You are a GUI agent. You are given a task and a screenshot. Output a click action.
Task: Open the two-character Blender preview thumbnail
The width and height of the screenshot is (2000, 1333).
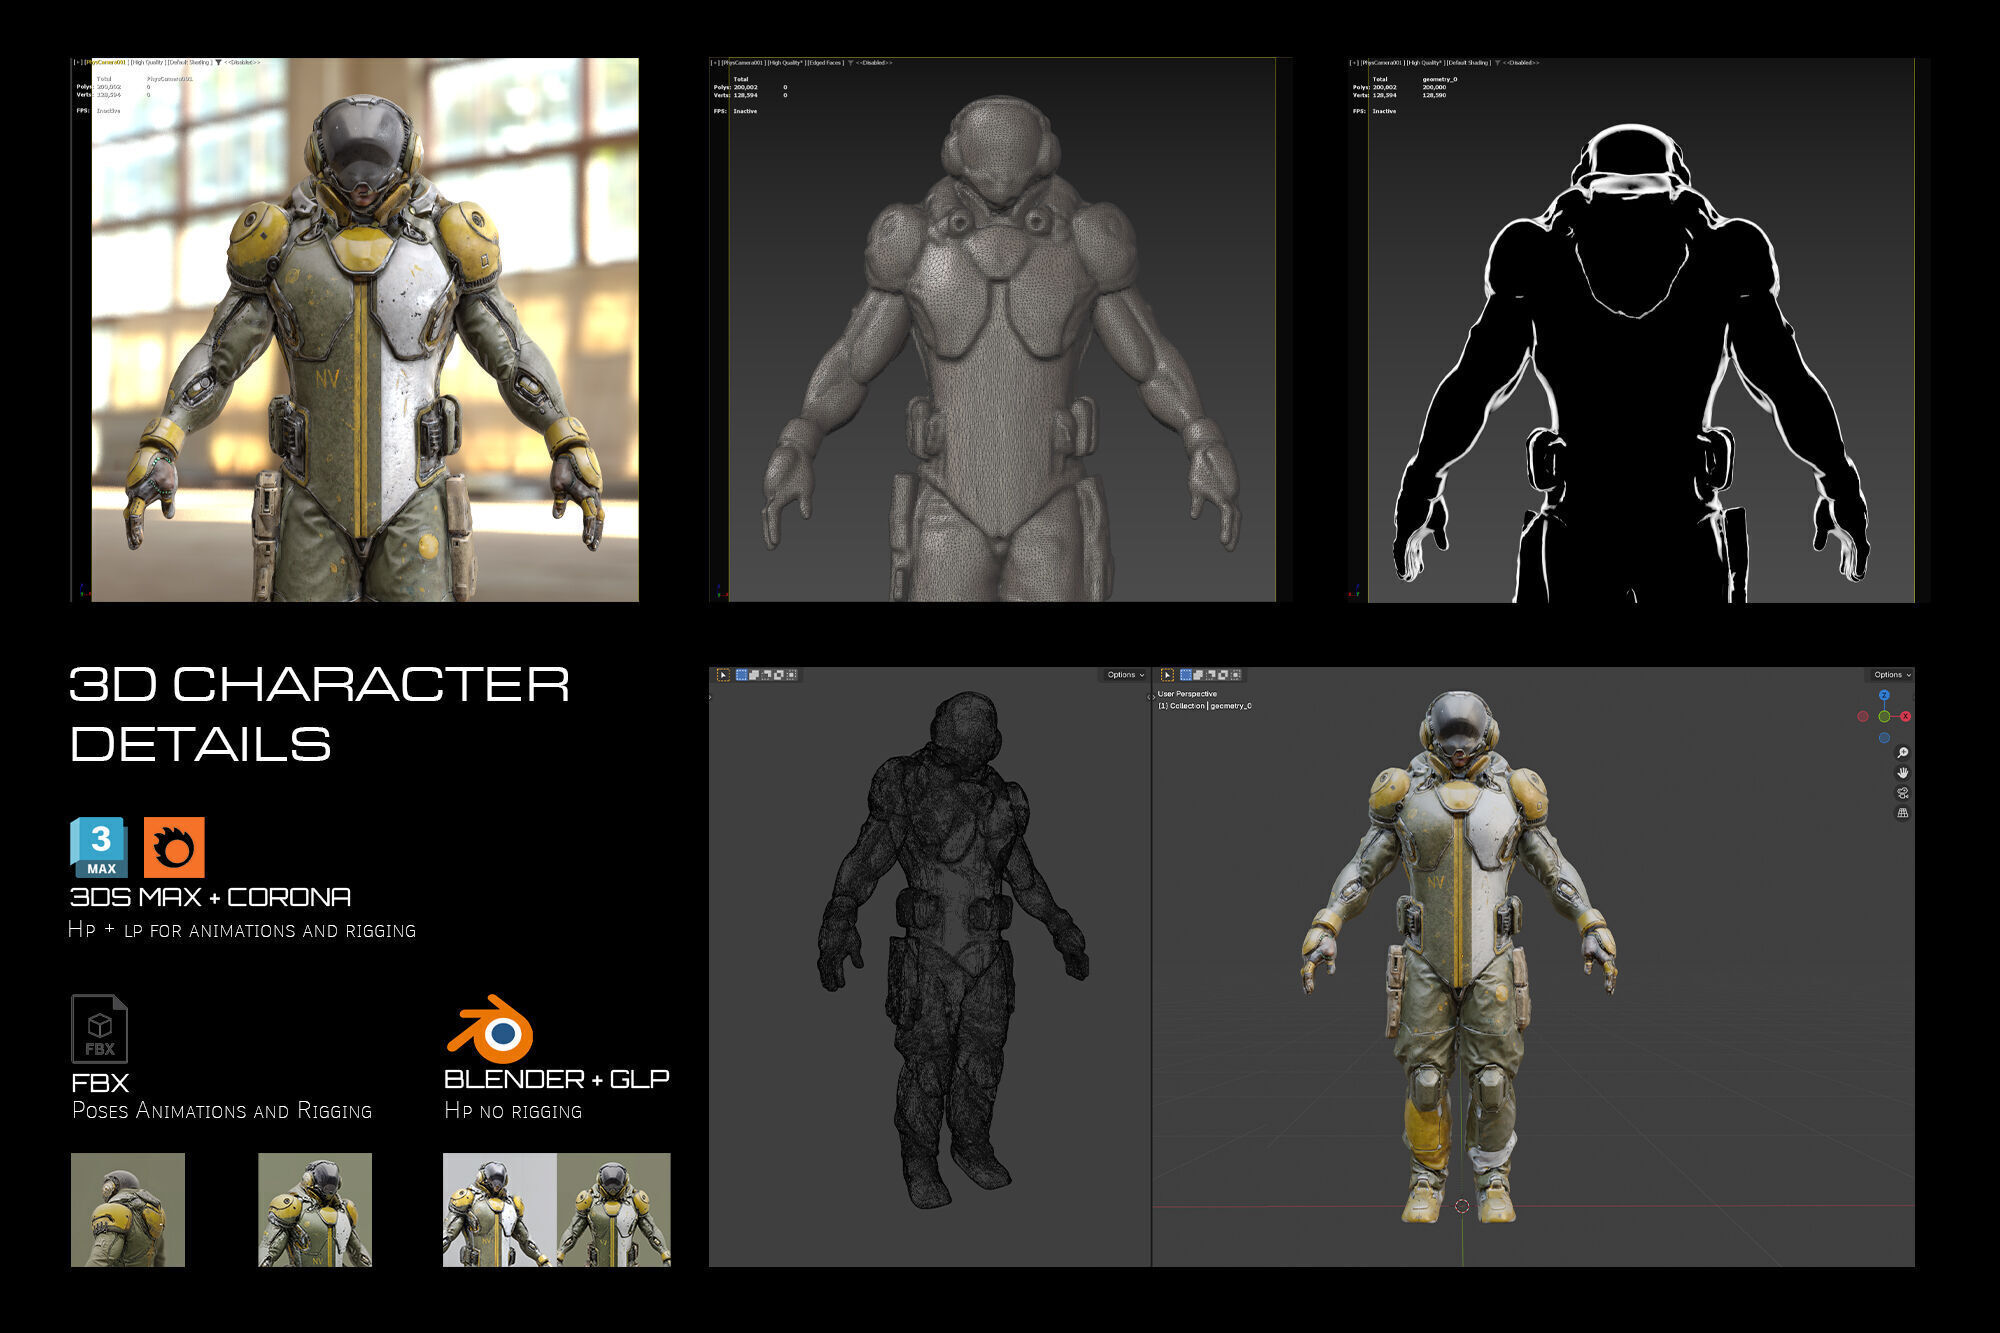tap(557, 1210)
